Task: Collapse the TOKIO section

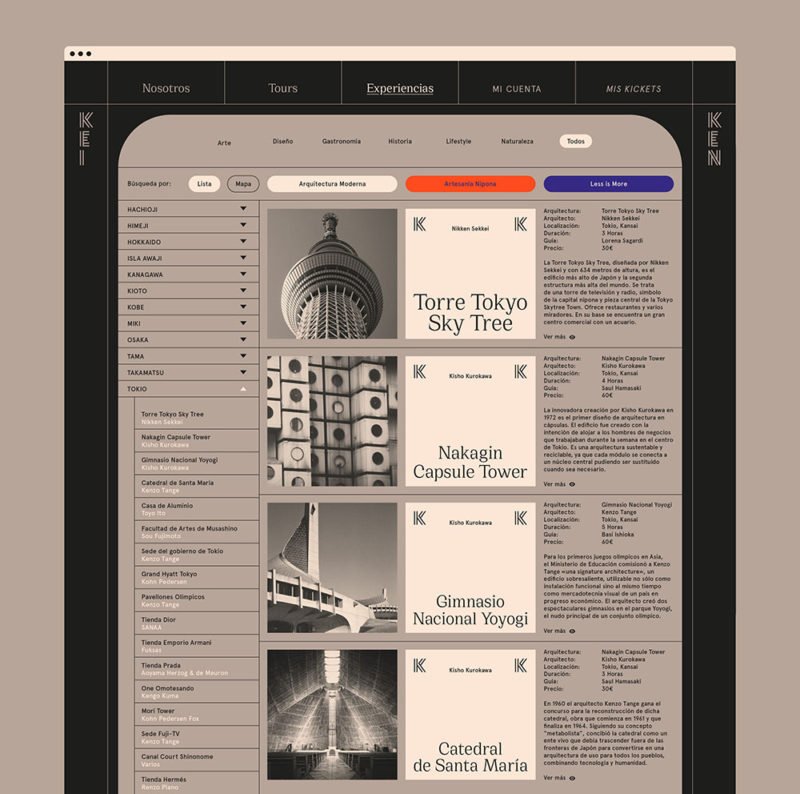Action: 243,388
